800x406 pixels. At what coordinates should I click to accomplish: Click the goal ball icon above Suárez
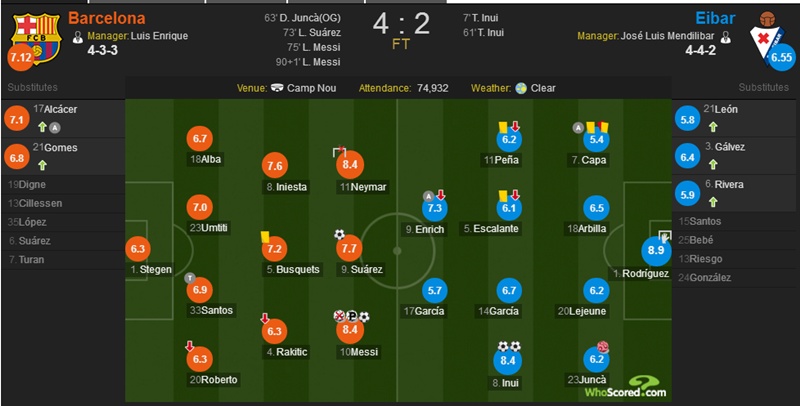tap(339, 235)
